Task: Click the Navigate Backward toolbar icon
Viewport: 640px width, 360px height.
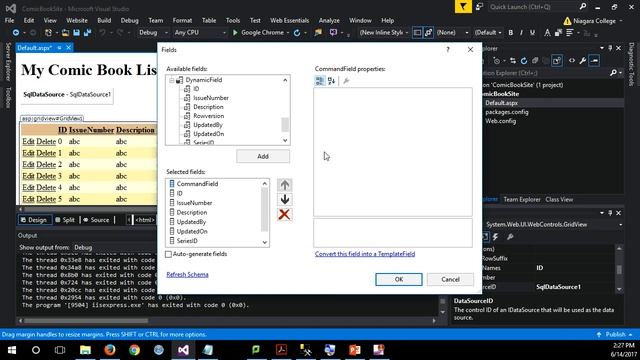Action: pyautogui.click(x=16, y=33)
